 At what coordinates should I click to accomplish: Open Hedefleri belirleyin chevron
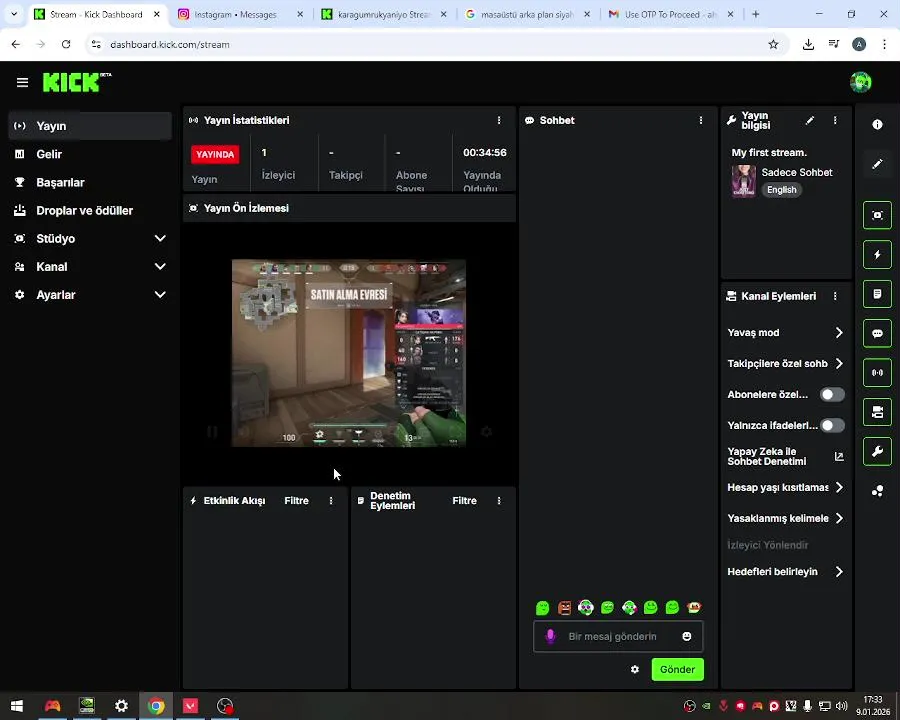[839, 572]
